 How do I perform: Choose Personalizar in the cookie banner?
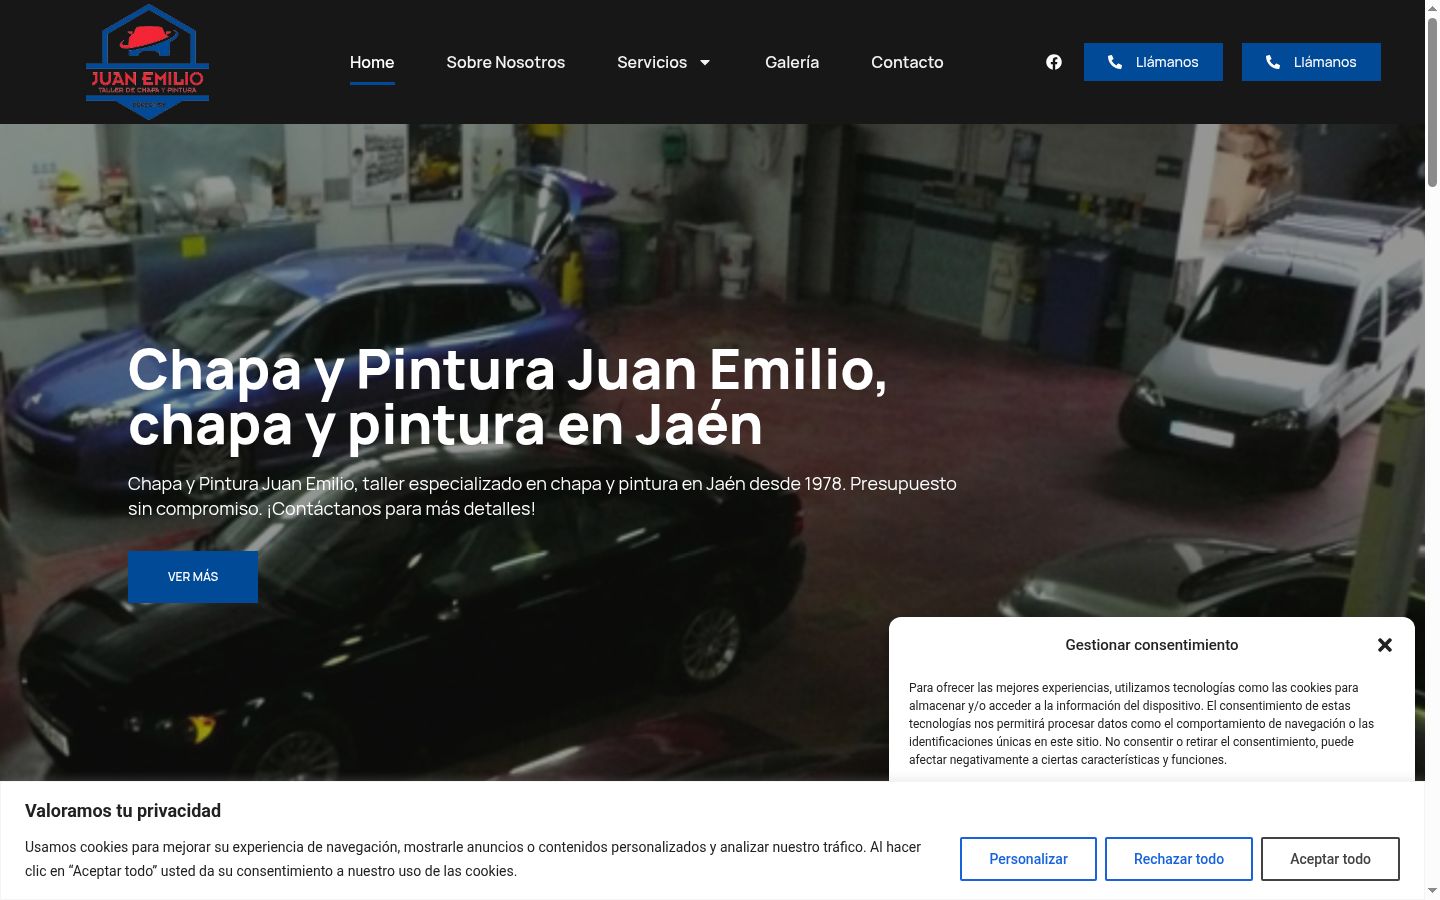(x=1028, y=859)
